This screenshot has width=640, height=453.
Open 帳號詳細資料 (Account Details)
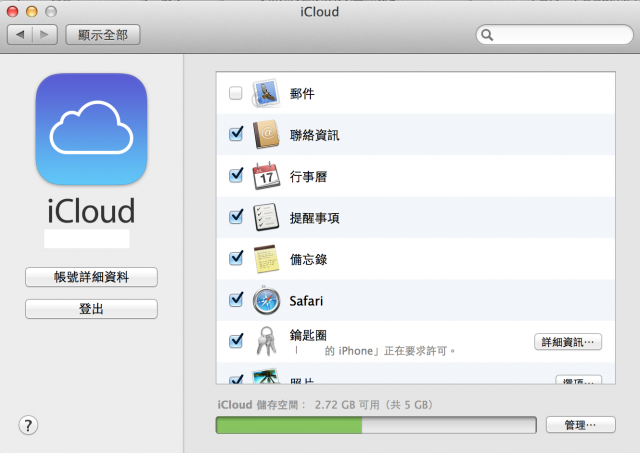pyautogui.click(x=91, y=277)
